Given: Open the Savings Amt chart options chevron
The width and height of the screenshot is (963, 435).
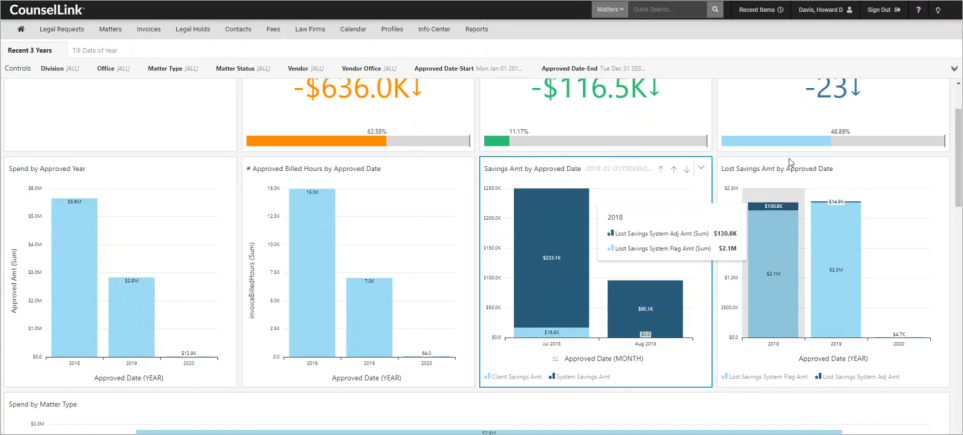Looking at the screenshot, I should click(x=701, y=168).
